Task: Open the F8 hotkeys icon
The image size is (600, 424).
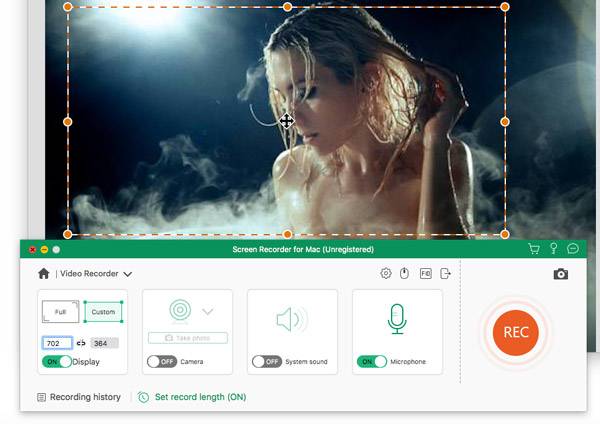Action: pyautogui.click(x=426, y=273)
